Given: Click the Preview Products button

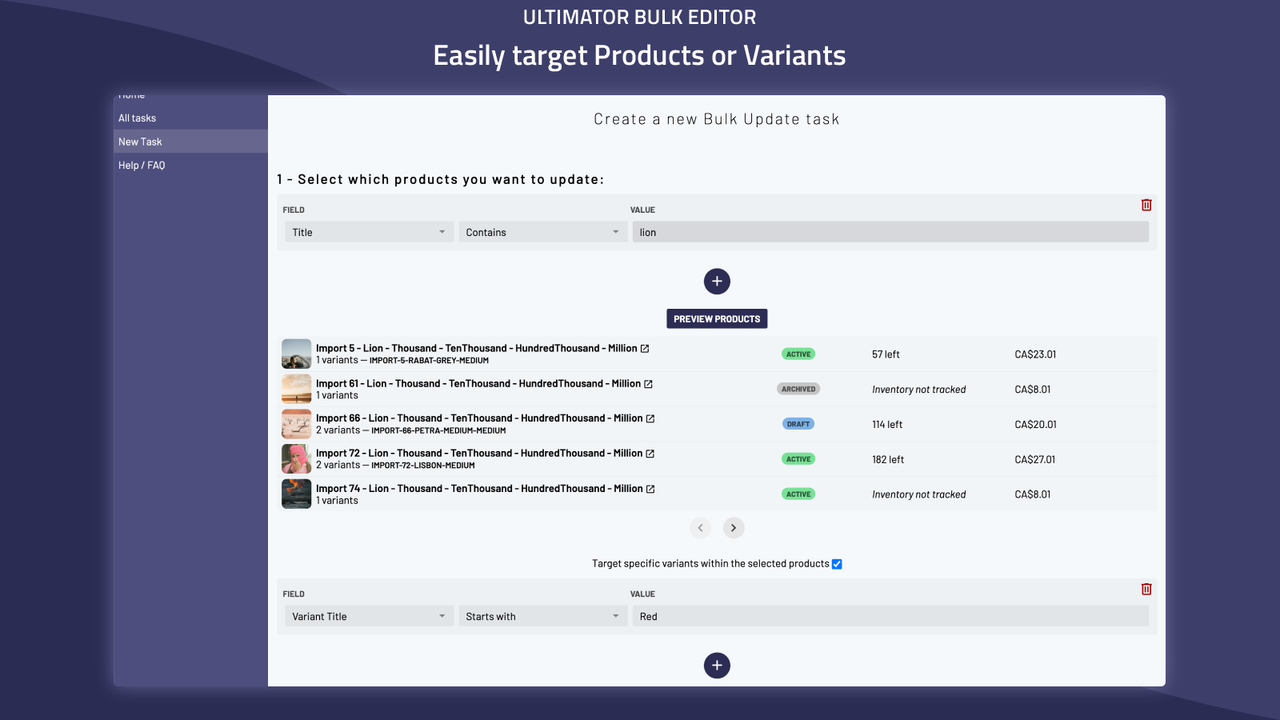Looking at the screenshot, I should [717, 318].
